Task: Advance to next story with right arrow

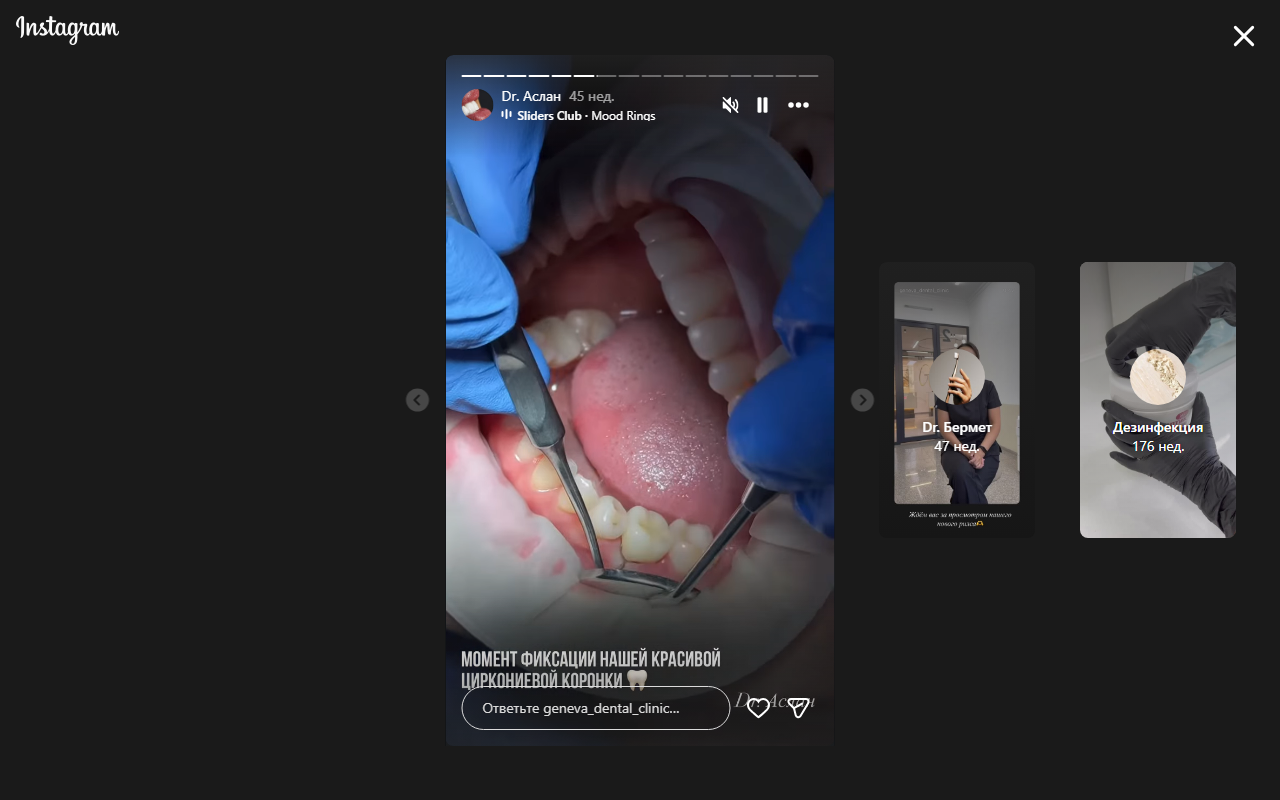Action: tap(862, 400)
